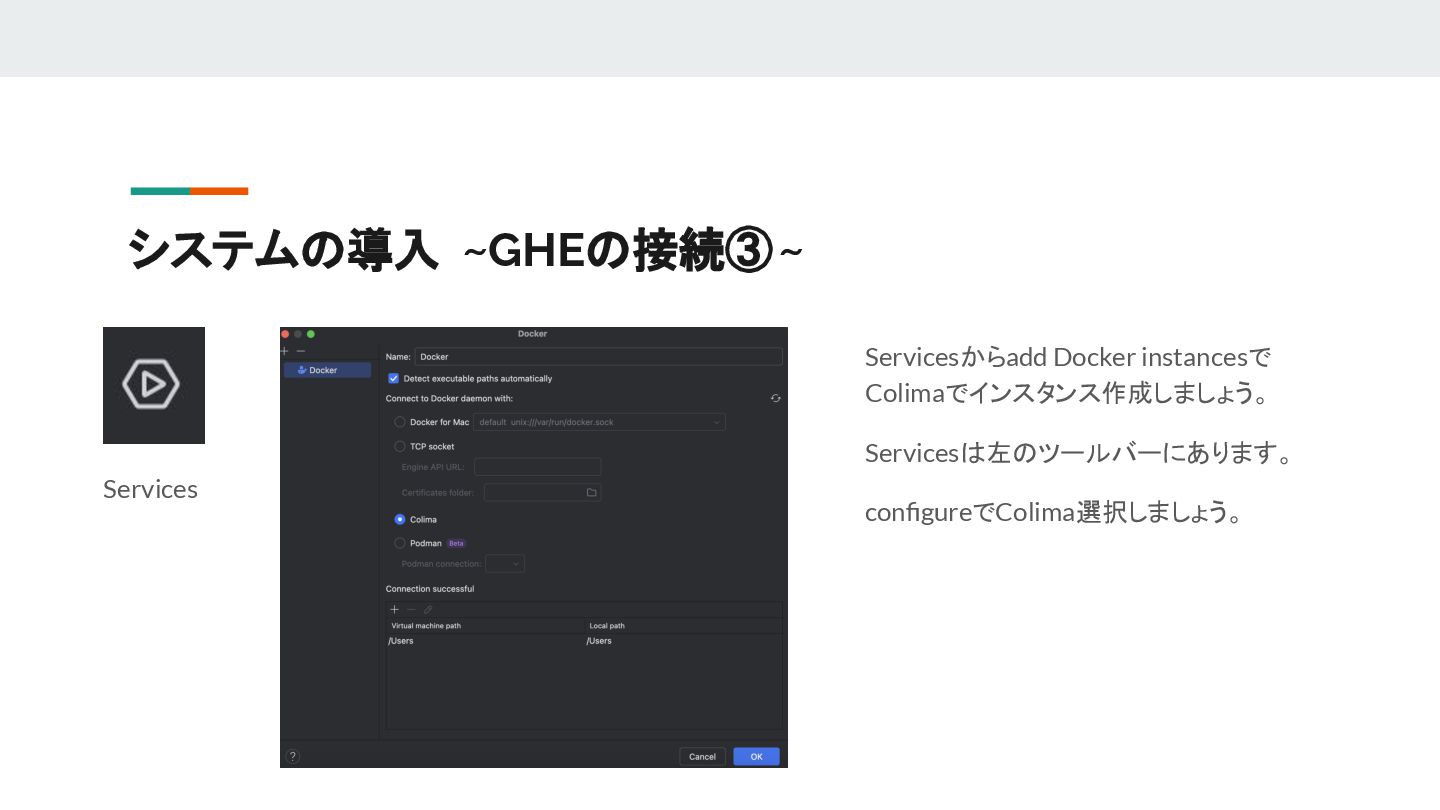Click the Engine API URL field
Screen dimensions: 1440x810
pyautogui.click(x=537, y=467)
